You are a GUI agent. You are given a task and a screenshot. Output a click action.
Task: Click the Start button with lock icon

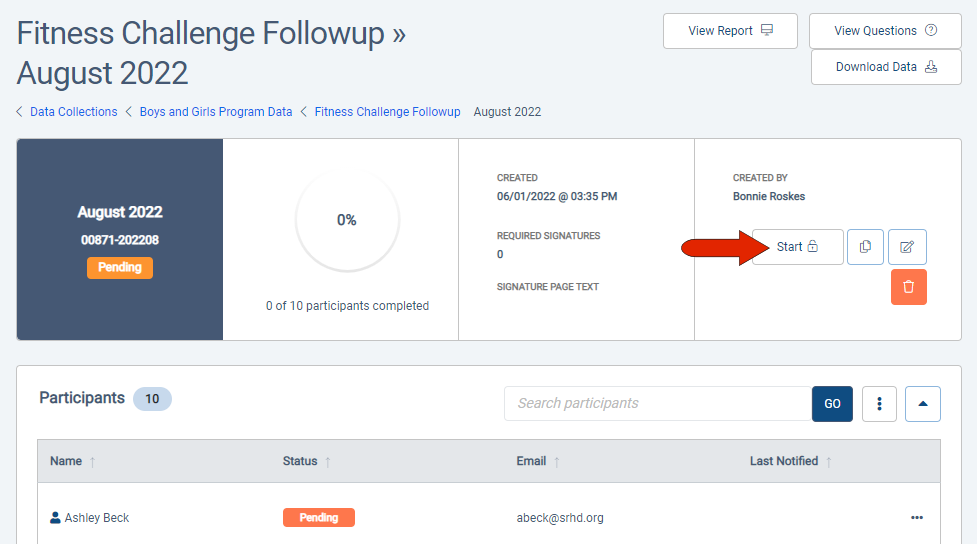pyautogui.click(x=798, y=247)
